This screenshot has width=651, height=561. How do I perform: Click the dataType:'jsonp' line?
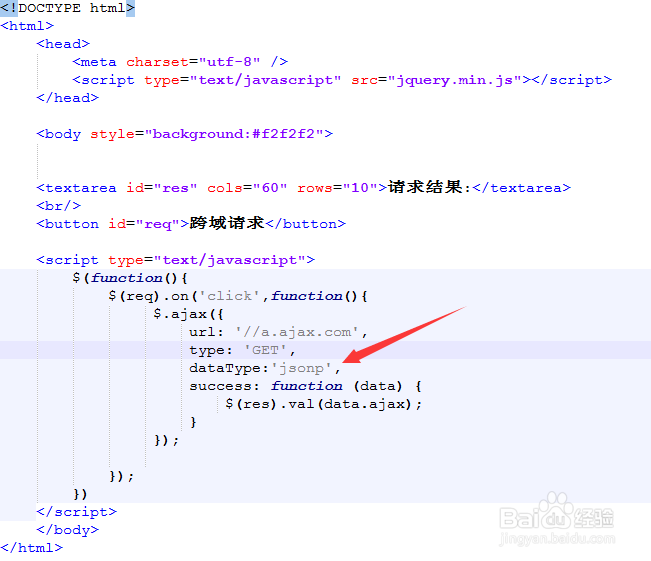pos(264,368)
